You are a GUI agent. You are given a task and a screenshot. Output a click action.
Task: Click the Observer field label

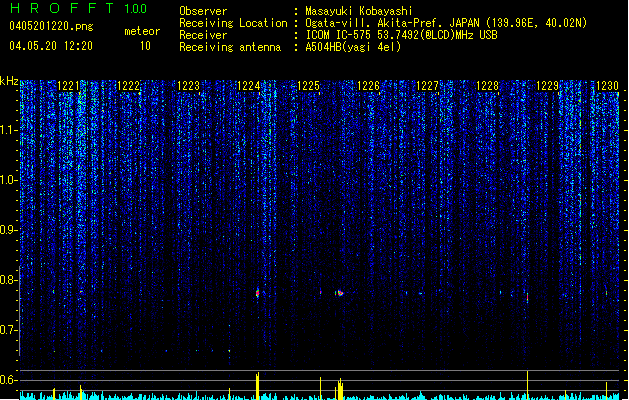(x=203, y=11)
